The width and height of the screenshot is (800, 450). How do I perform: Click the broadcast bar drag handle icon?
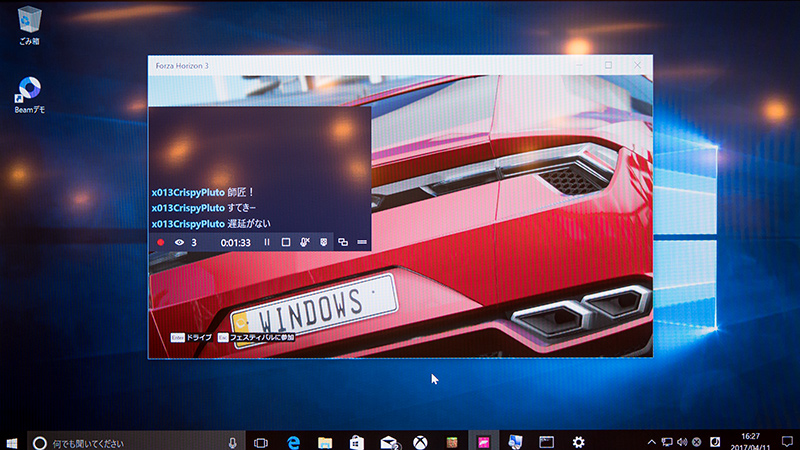tap(362, 242)
